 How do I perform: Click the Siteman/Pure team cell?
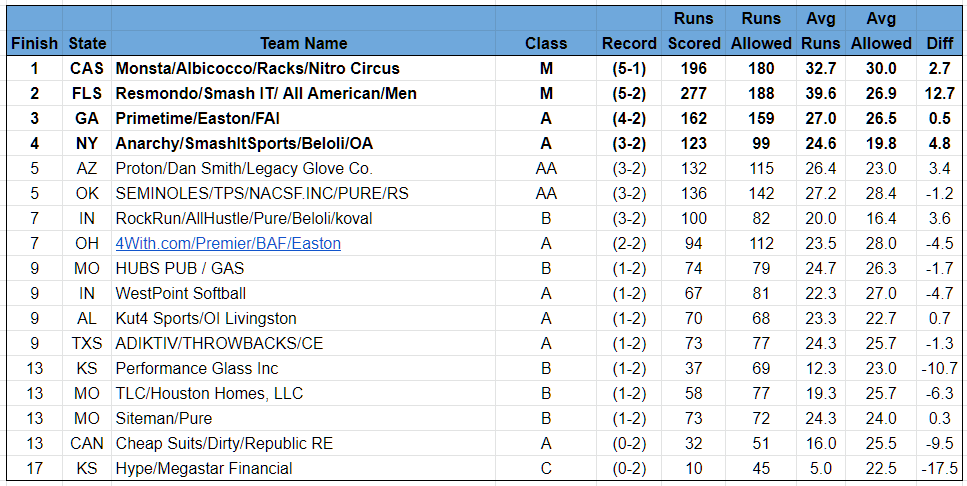[303, 418]
